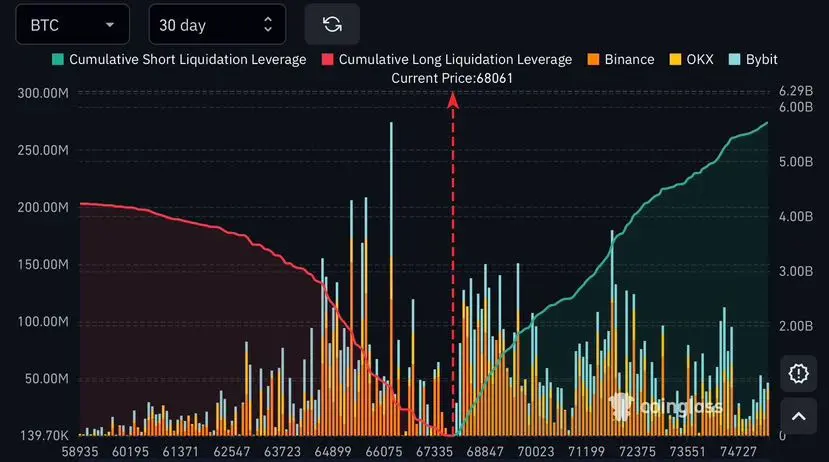Click the 139.70K left axis label

pos(44,436)
